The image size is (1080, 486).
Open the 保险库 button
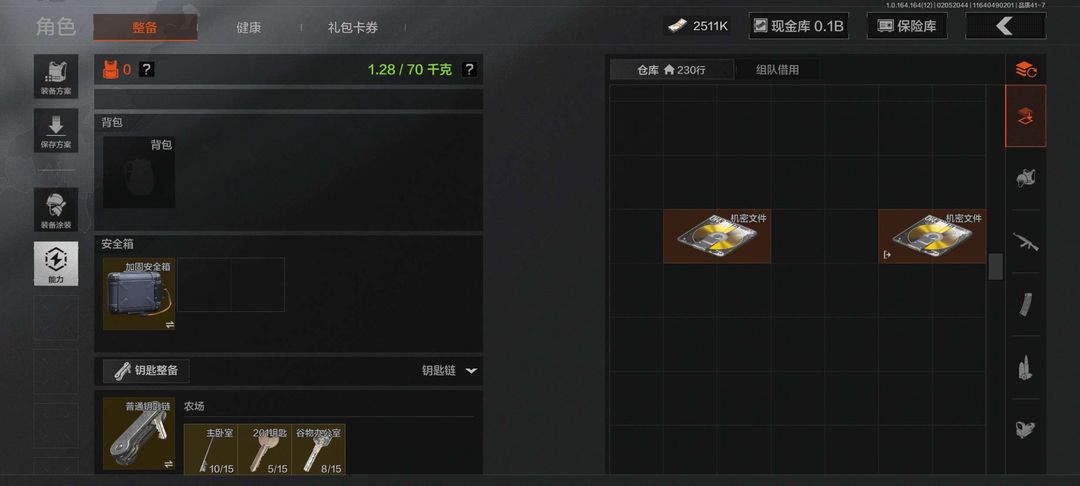[906, 26]
